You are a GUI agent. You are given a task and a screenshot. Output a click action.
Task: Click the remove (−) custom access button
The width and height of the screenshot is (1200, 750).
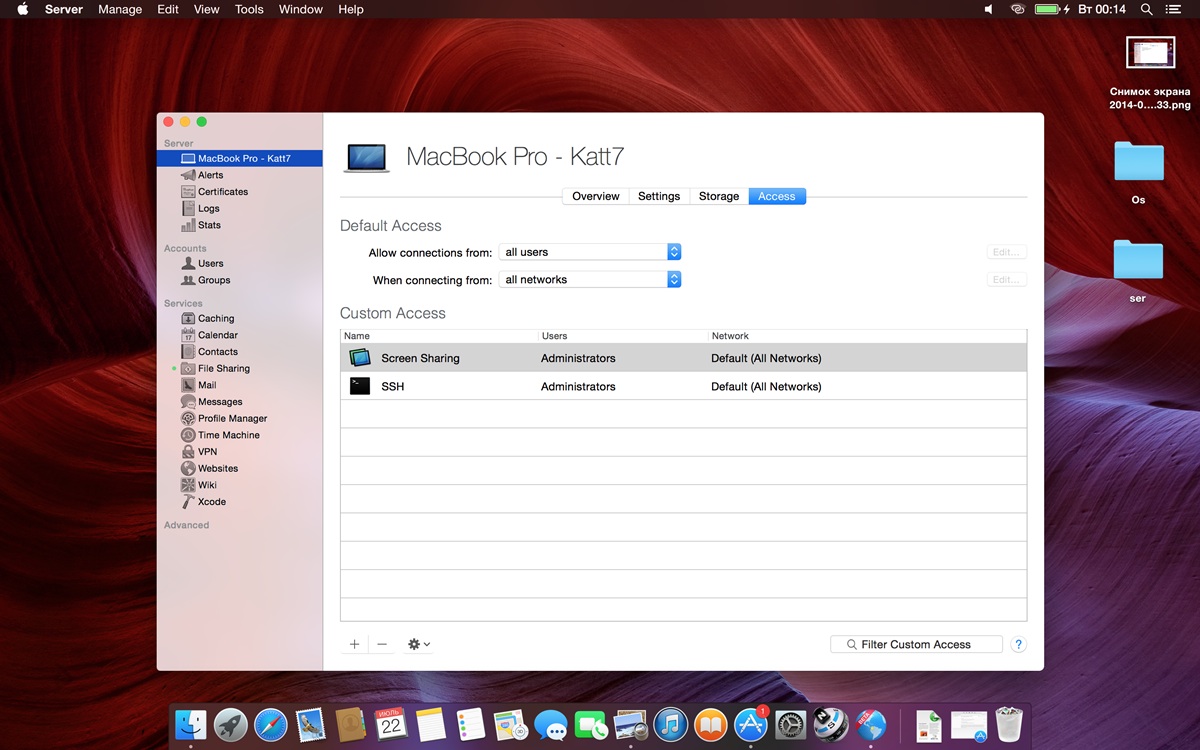pos(382,645)
